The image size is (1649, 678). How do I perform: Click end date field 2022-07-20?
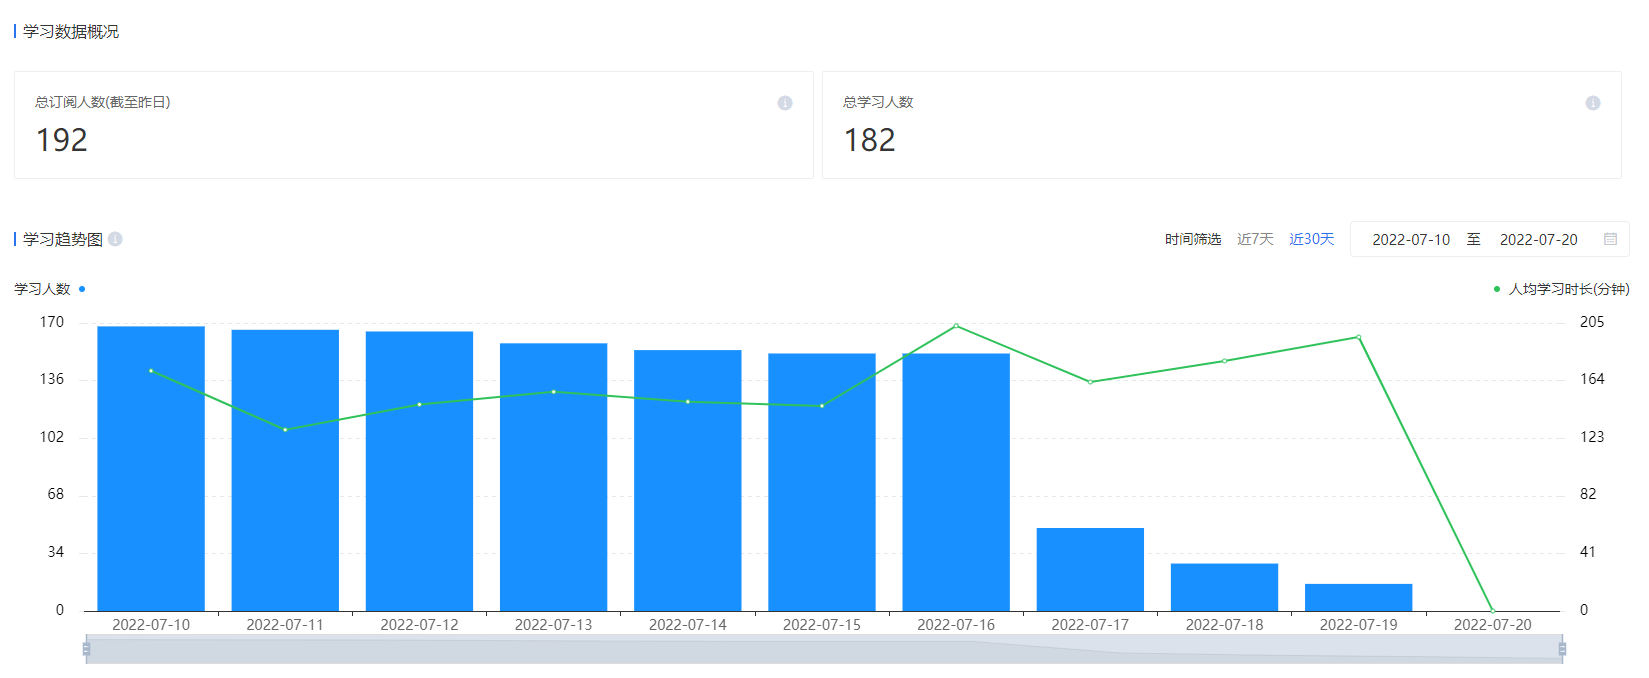click(x=1538, y=240)
